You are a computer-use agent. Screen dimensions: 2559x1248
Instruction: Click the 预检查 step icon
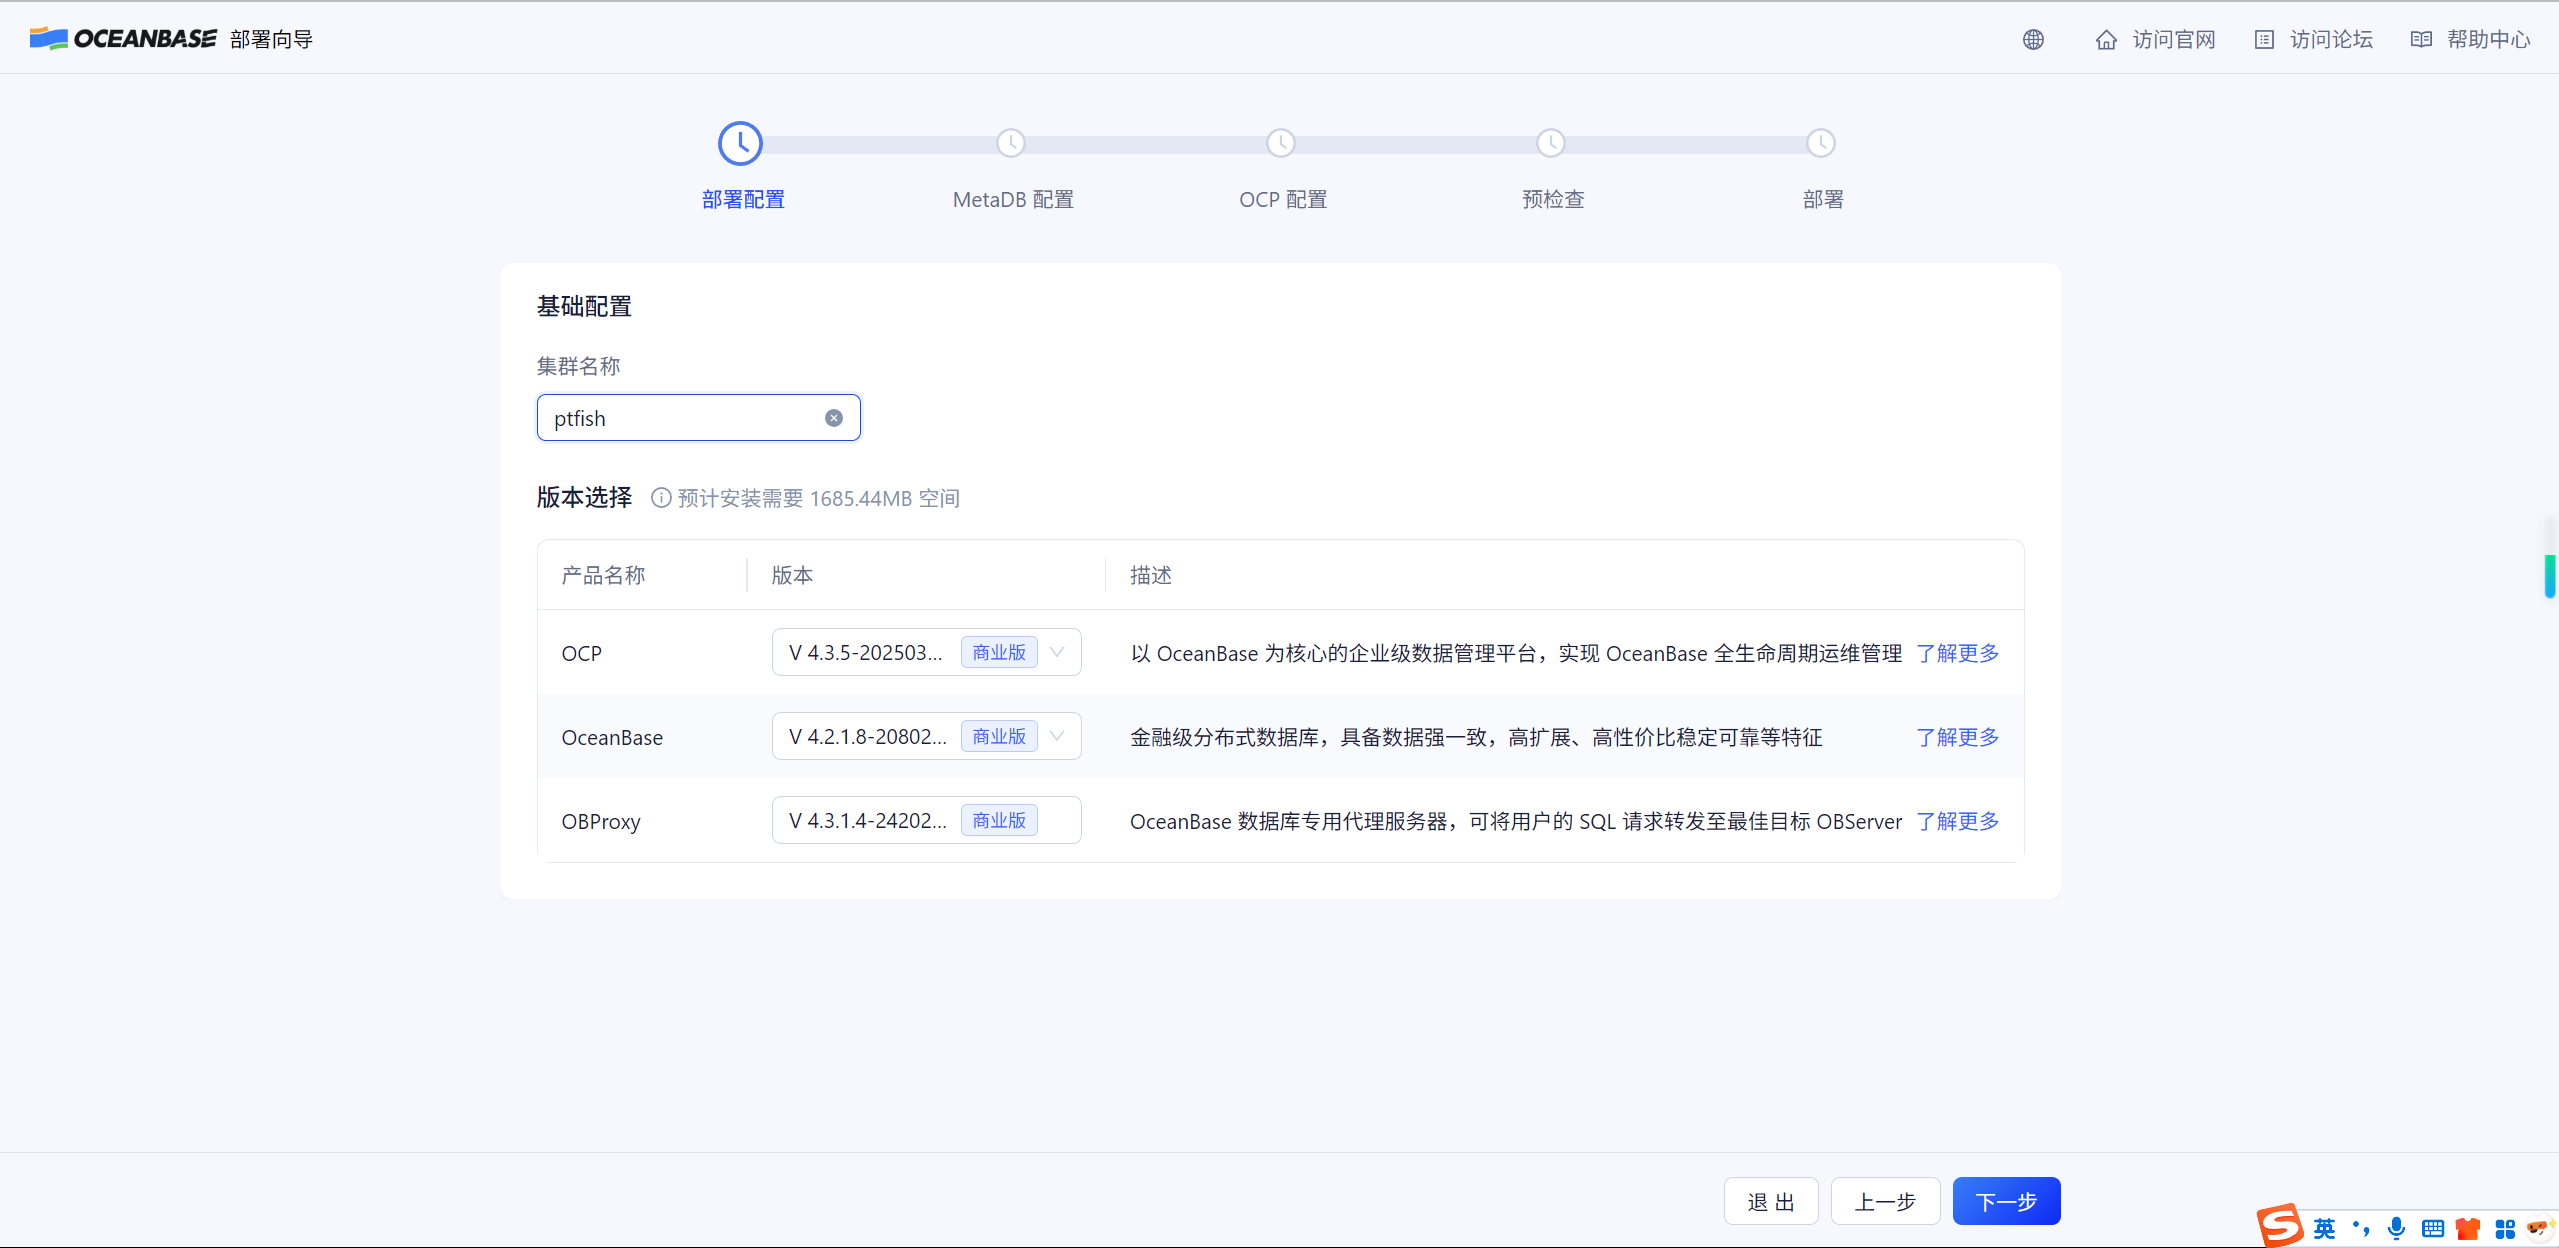pos(1551,143)
